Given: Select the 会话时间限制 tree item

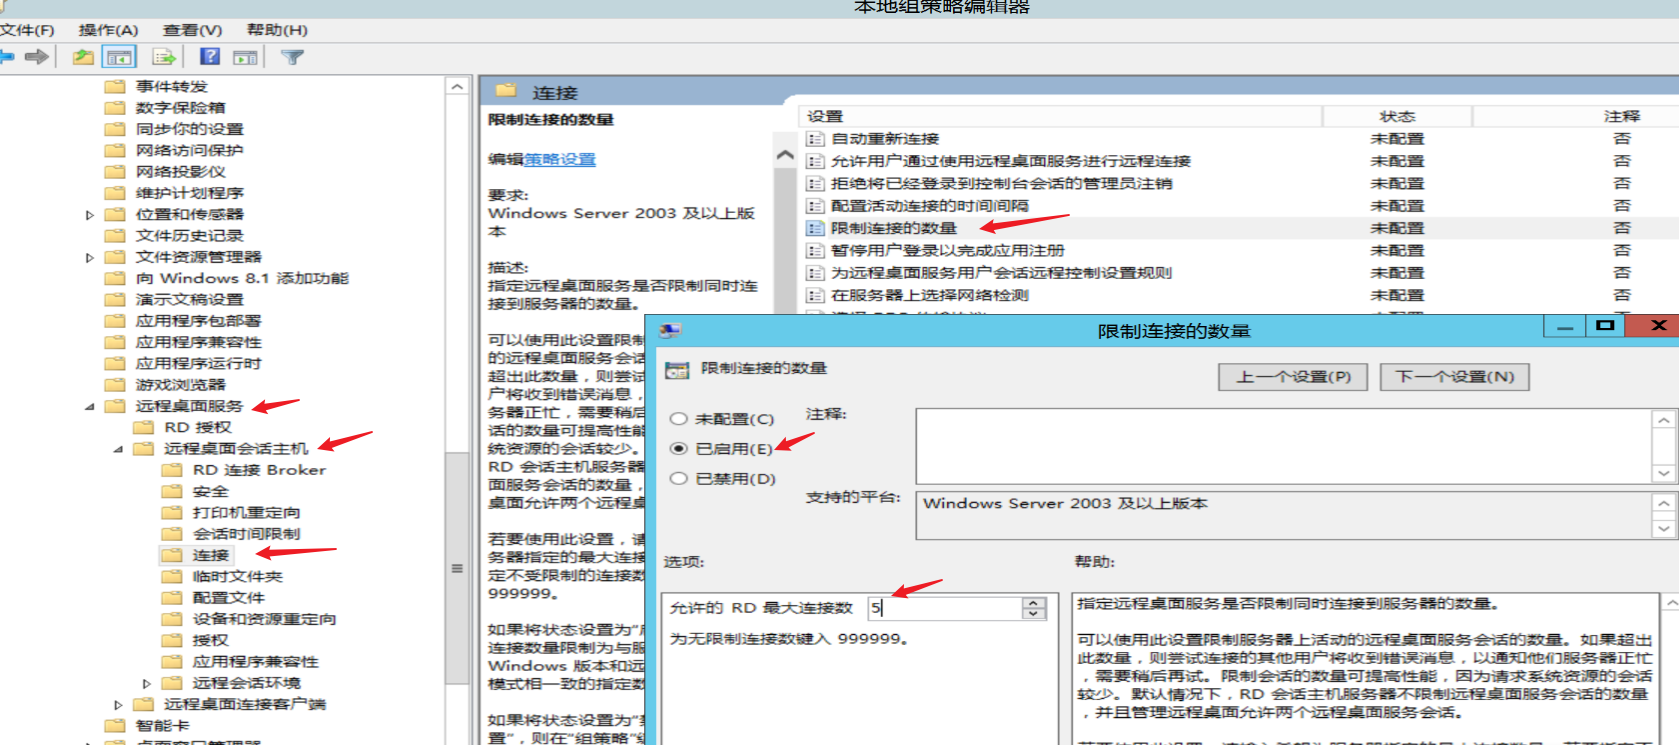Looking at the screenshot, I should tap(246, 534).
